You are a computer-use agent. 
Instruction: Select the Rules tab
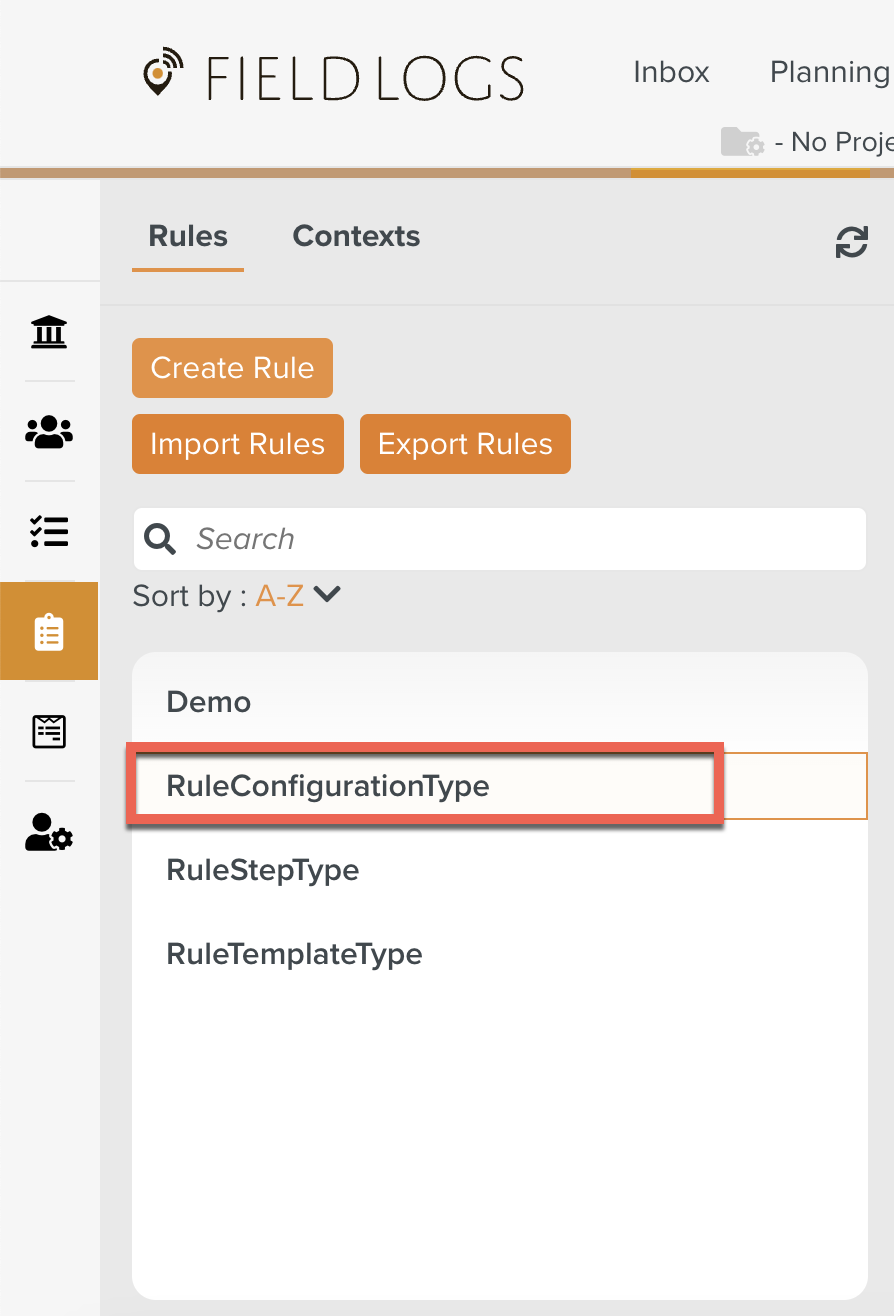click(188, 237)
